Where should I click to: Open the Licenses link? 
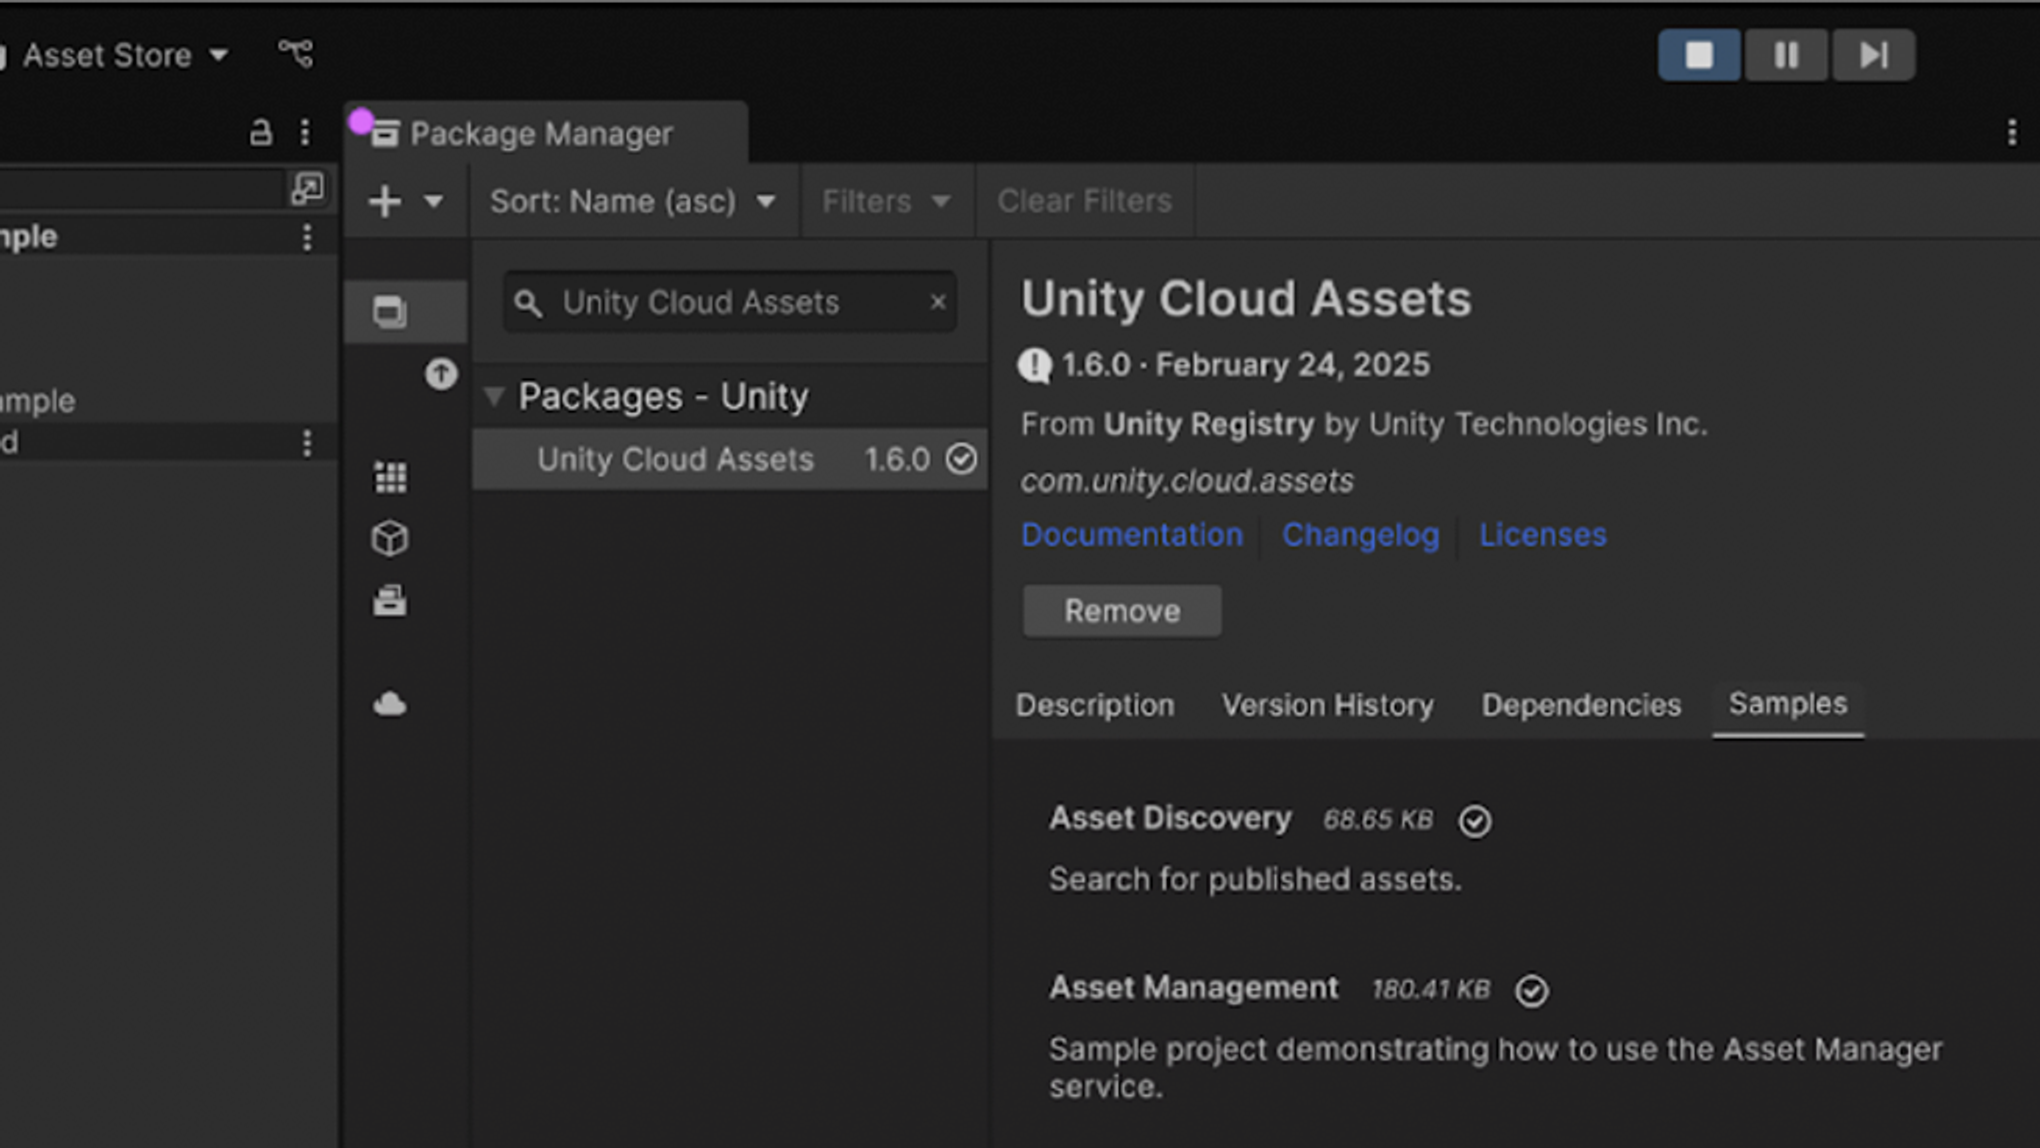pyautogui.click(x=1542, y=534)
